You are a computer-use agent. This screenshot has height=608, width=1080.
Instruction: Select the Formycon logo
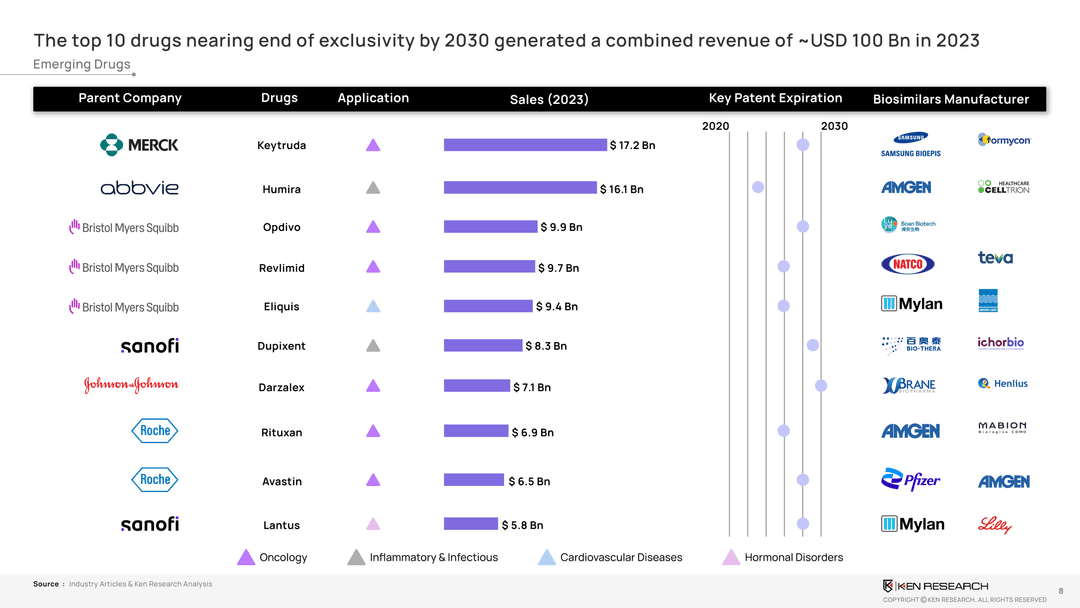click(1003, 140)
